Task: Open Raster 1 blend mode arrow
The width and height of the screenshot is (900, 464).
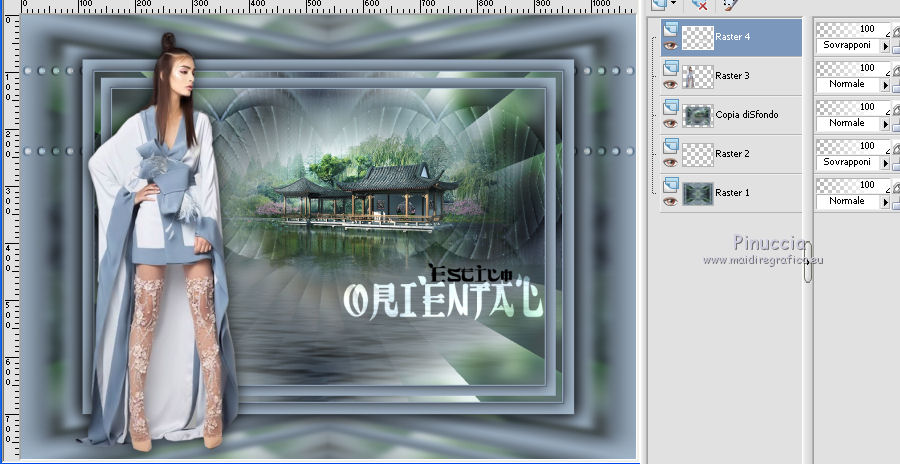Action: coord(886,202)
